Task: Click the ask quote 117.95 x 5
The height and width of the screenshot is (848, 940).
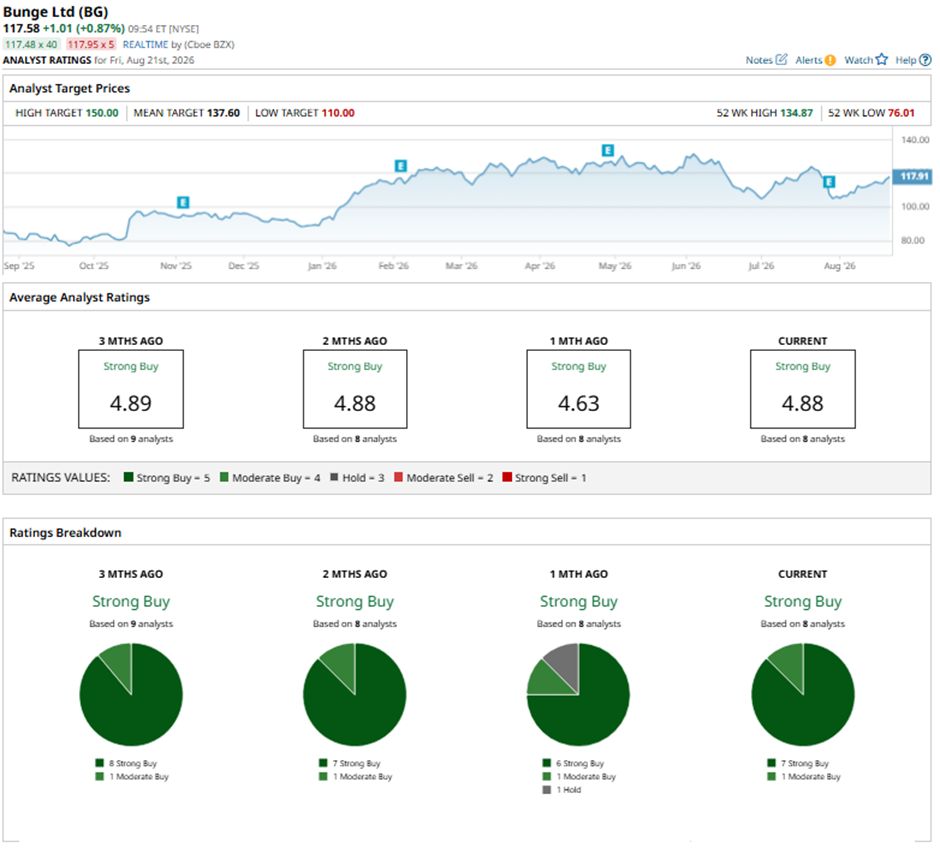Action: pos(91,44)
